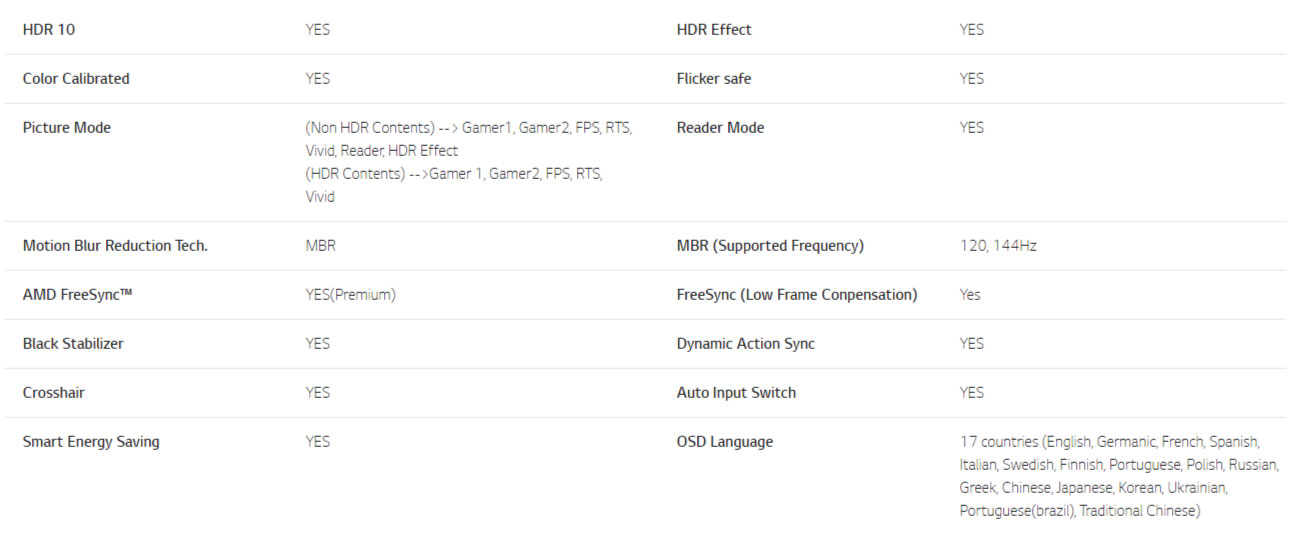Select the MBR value text
The image size is (1290, 537).
(x=321, y=246)
